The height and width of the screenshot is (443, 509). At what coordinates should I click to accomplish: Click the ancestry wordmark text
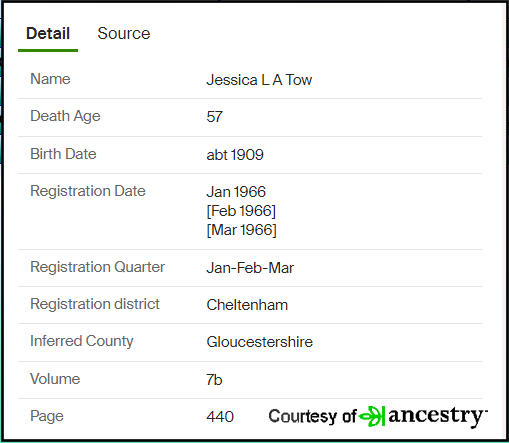click(x=437, y=416)
